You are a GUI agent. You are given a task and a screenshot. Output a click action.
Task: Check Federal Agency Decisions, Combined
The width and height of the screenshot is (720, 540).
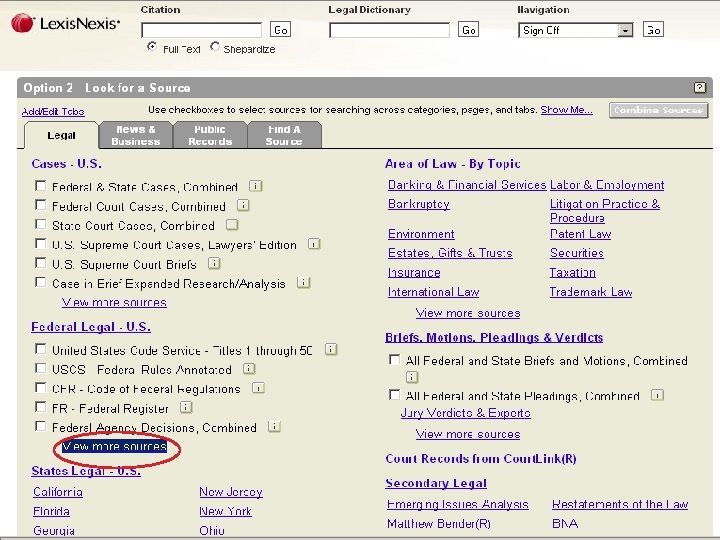point(40,426)
